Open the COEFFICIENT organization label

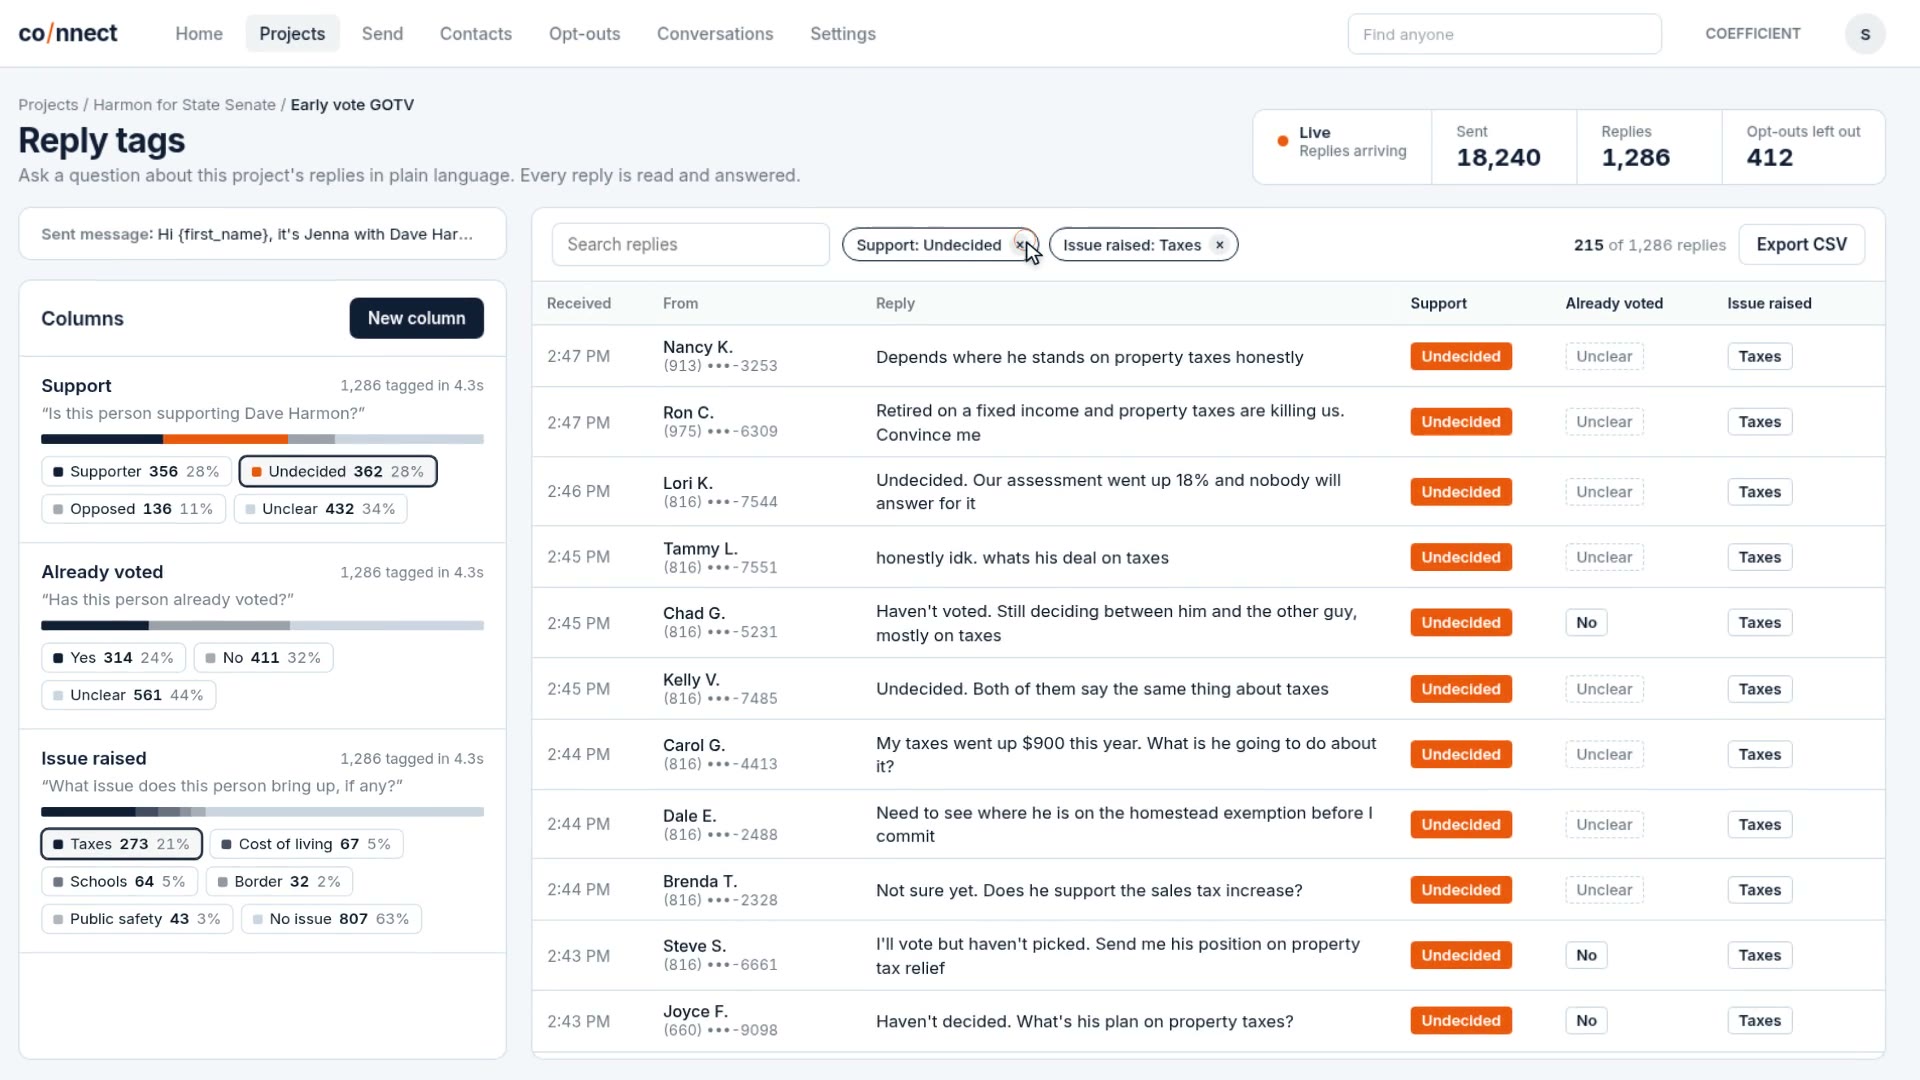click(x=1752, y=34)
